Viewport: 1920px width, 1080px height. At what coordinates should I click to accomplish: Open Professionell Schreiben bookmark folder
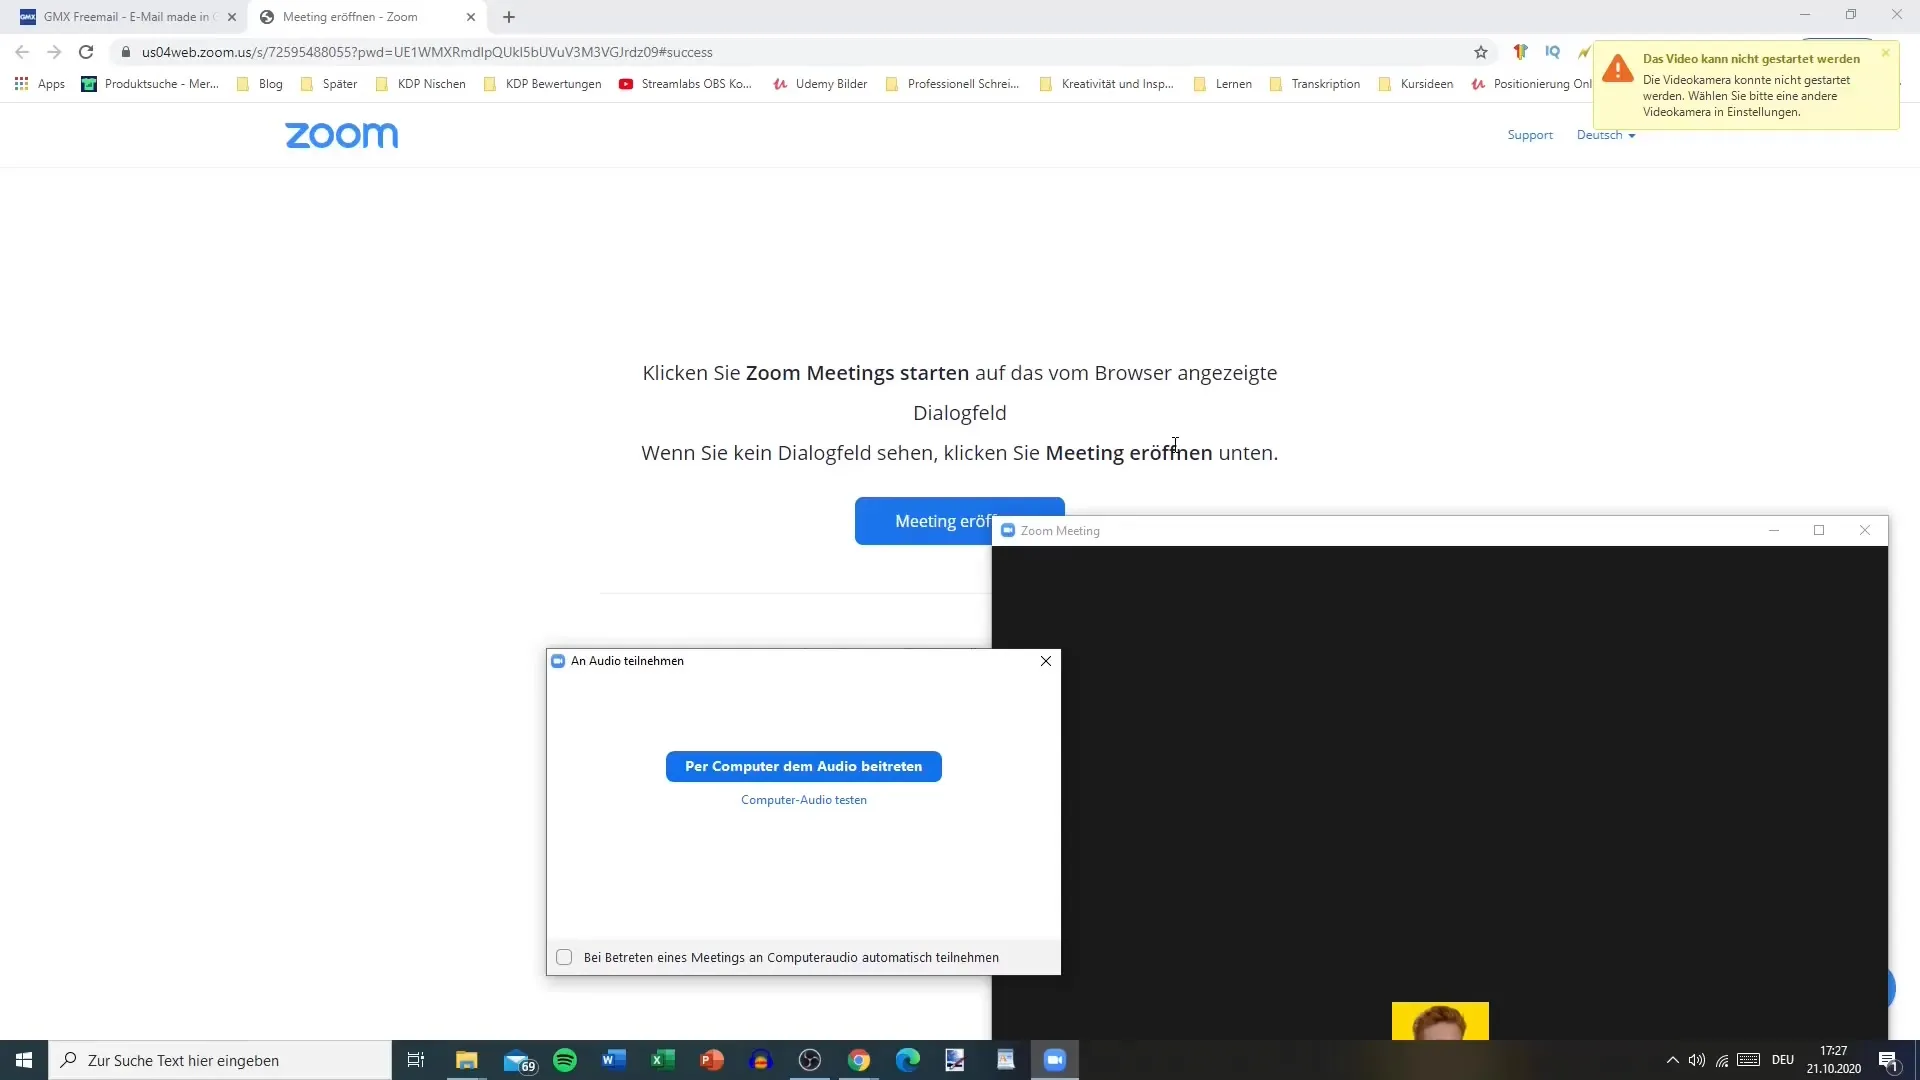click(x=953, y=84)
